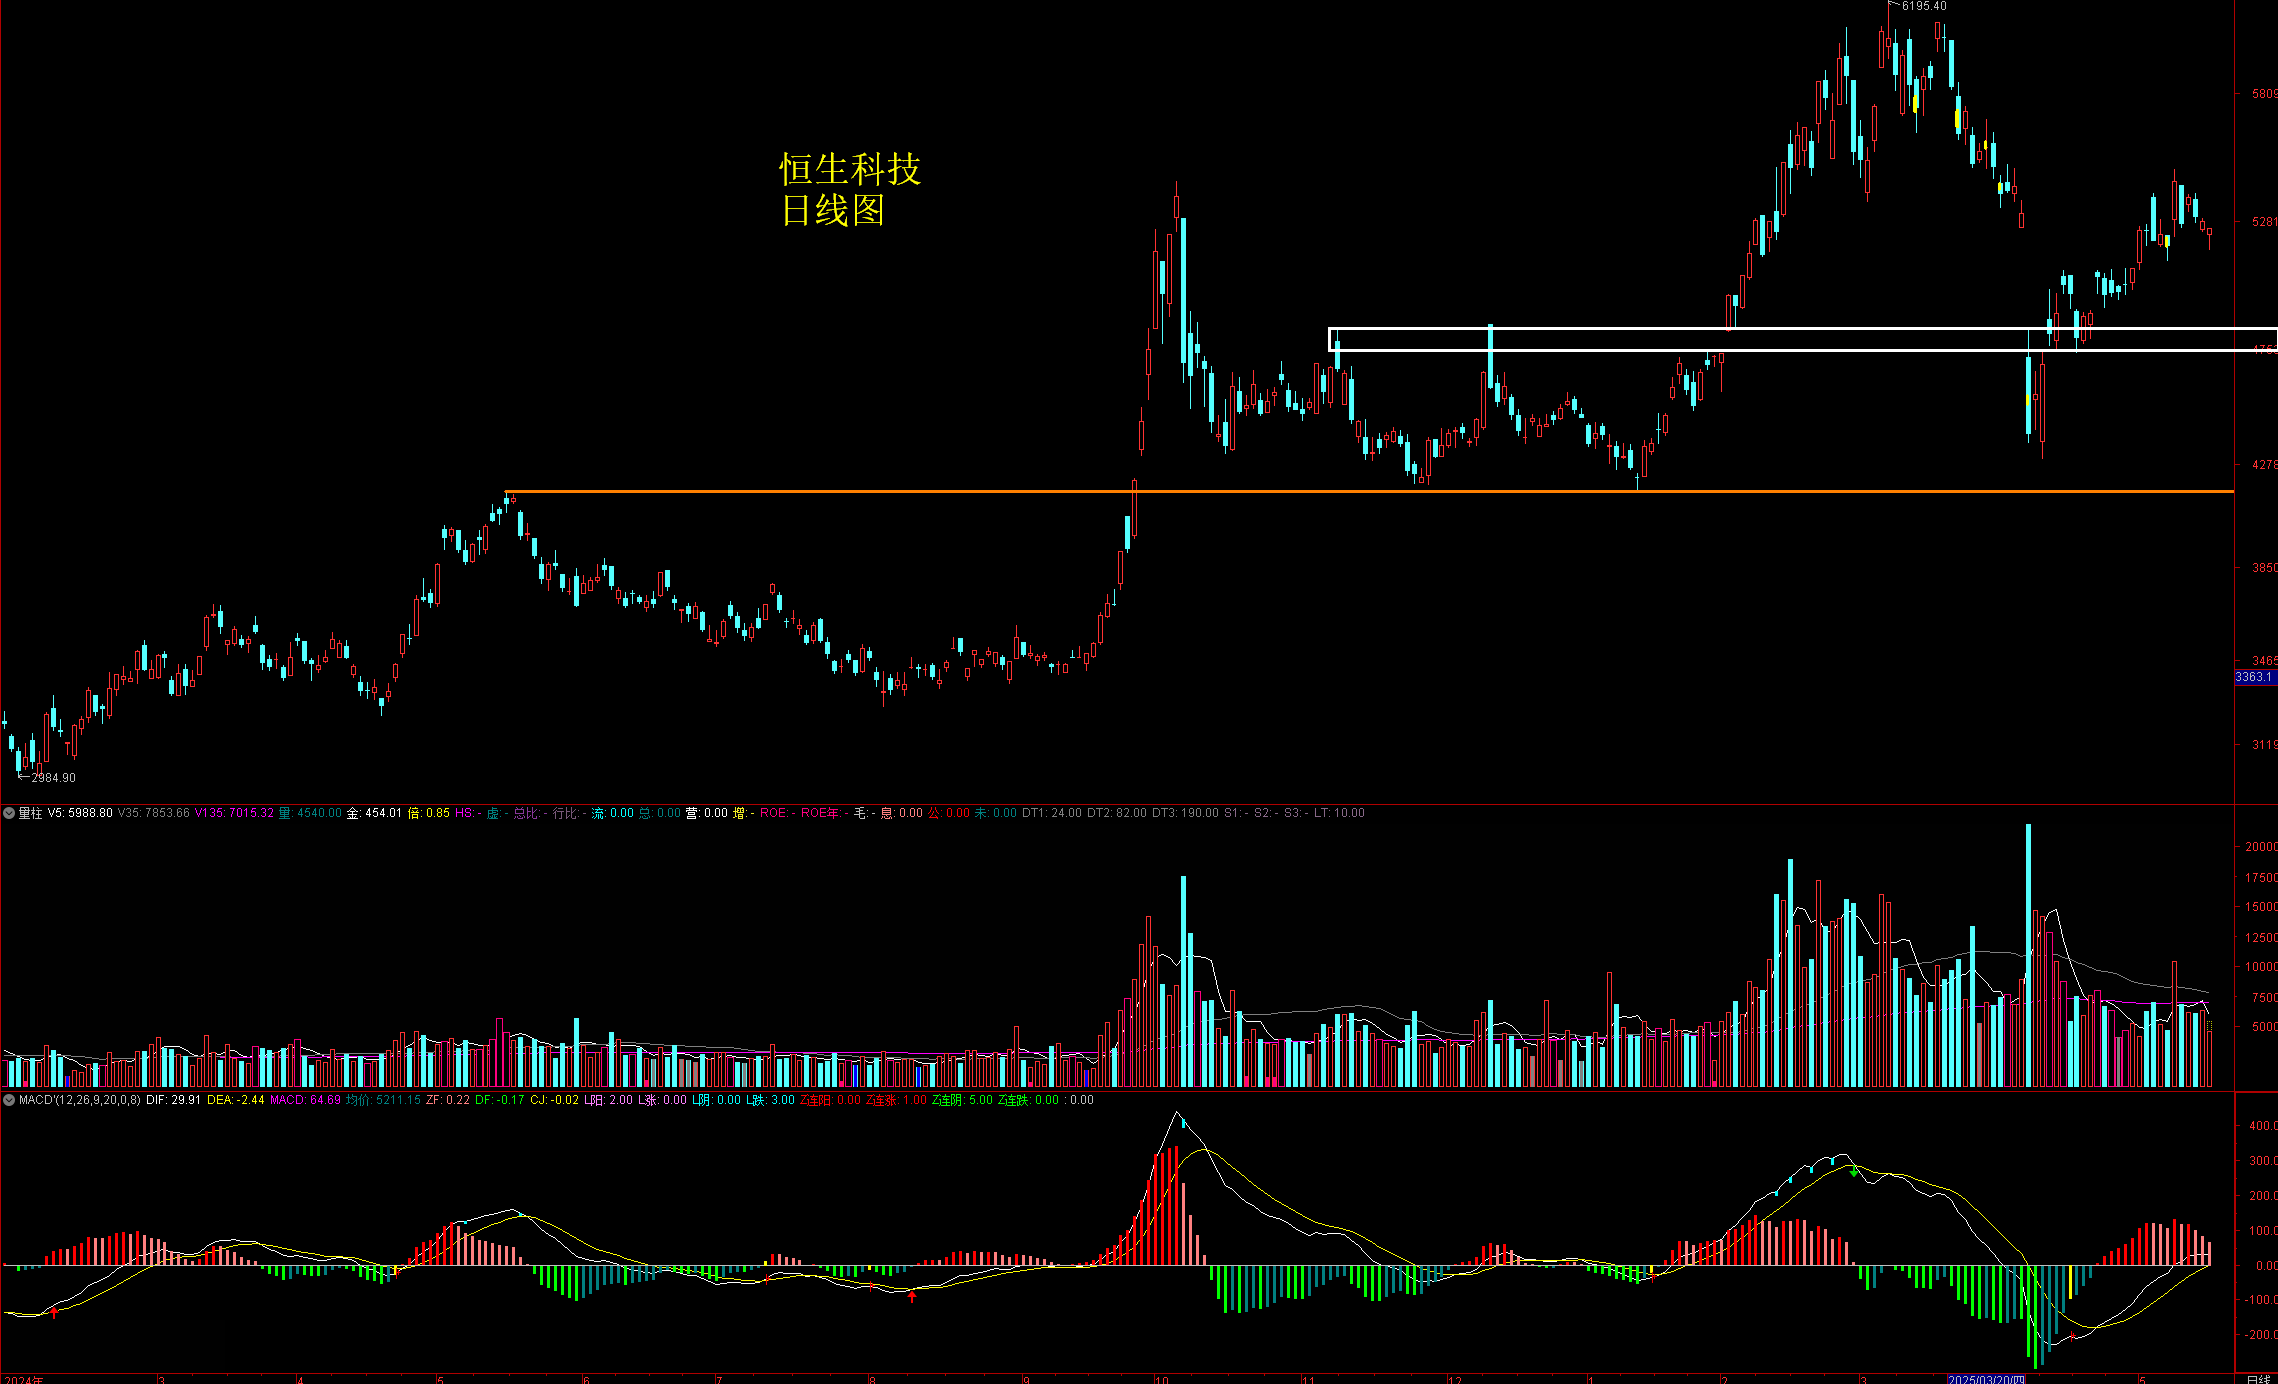Click the 20000 volume axis label

click(2261, 846)
